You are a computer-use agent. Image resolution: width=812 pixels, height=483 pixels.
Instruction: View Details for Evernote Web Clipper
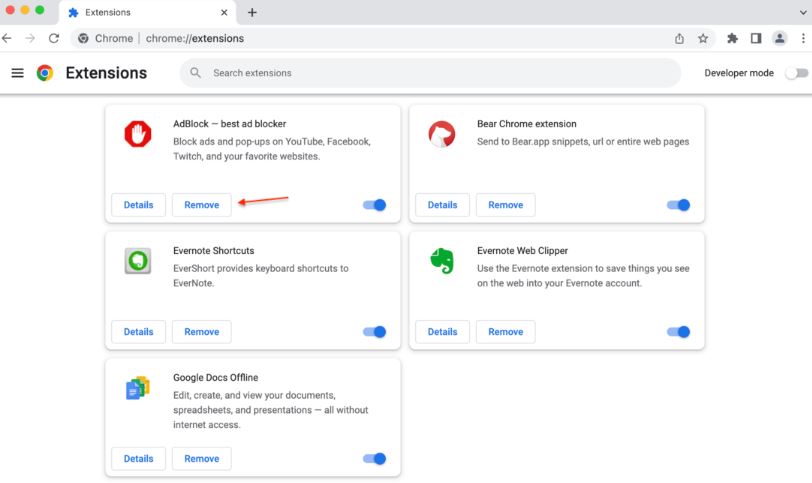click(x=442, y=332)
